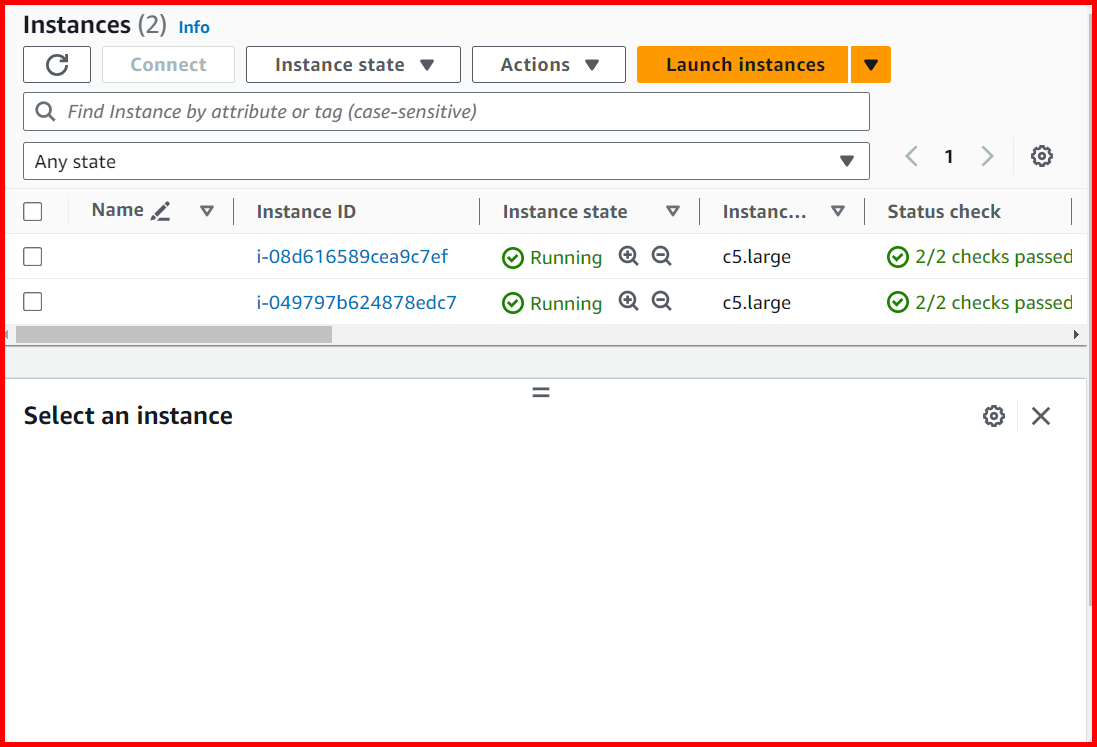Screen dimensions: 1097x747
Task: Expand the Launch instances split-button arrow
Action: pos(870,64)
